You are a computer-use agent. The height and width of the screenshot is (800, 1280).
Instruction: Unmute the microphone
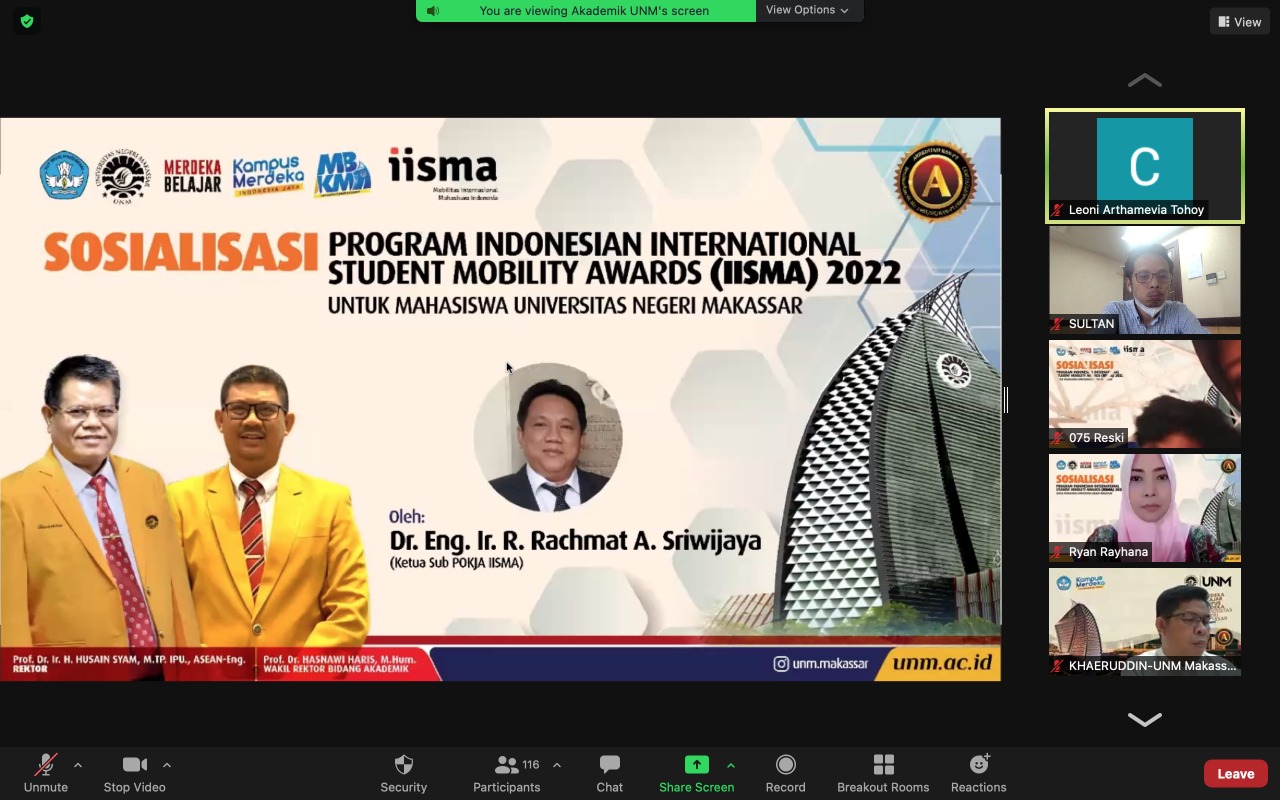(x=45, y=773)
